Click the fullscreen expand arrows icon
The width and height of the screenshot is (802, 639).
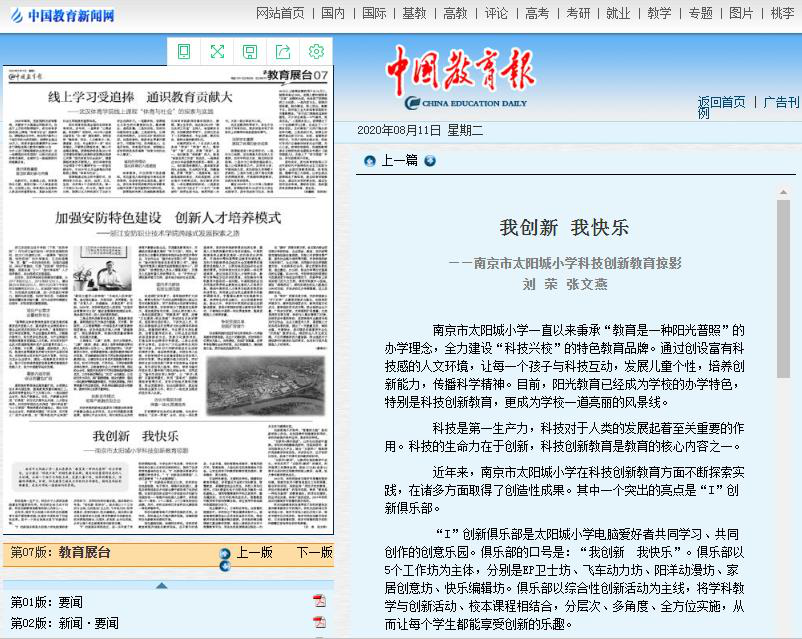(217, 52)
